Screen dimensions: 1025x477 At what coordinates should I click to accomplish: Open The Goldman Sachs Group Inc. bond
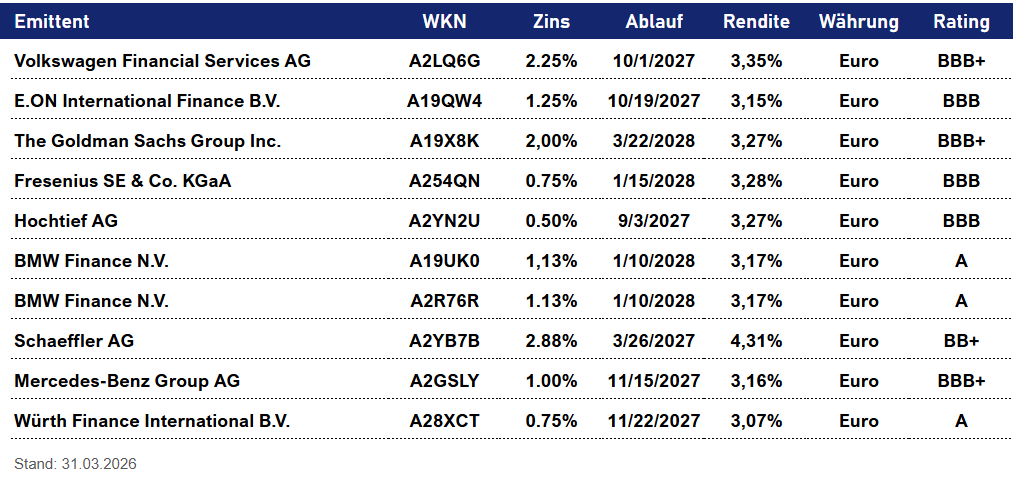(x=147, y=141)
